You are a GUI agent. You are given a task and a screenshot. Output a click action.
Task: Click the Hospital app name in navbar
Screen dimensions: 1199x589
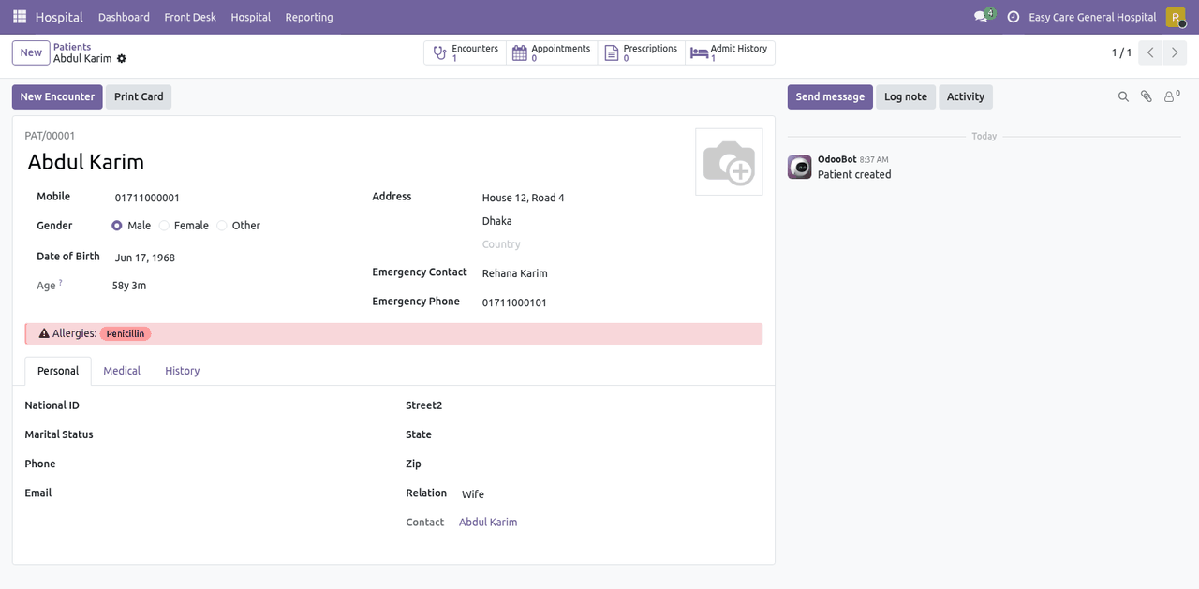click(59, 17)
